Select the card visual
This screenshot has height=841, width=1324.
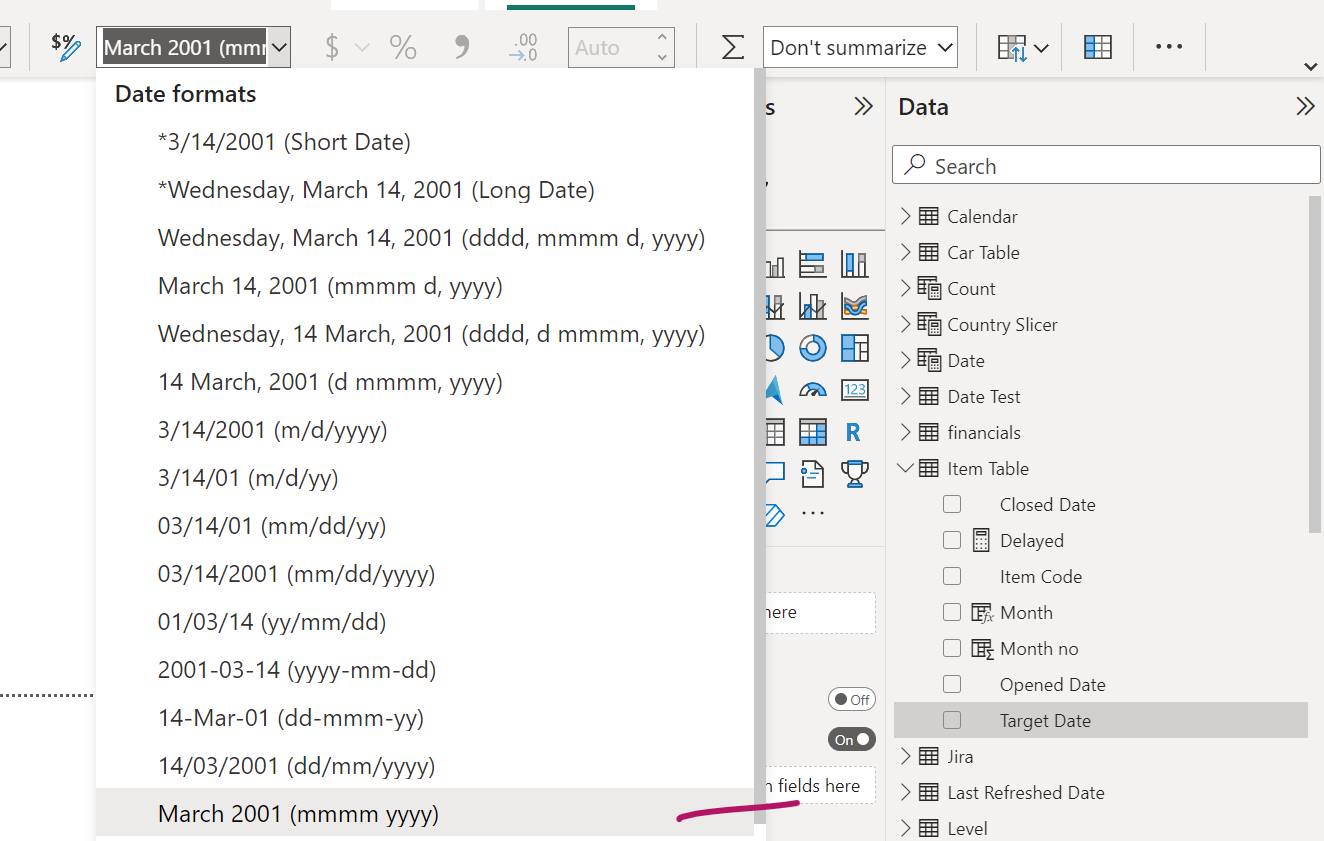(x=854, y=390)
